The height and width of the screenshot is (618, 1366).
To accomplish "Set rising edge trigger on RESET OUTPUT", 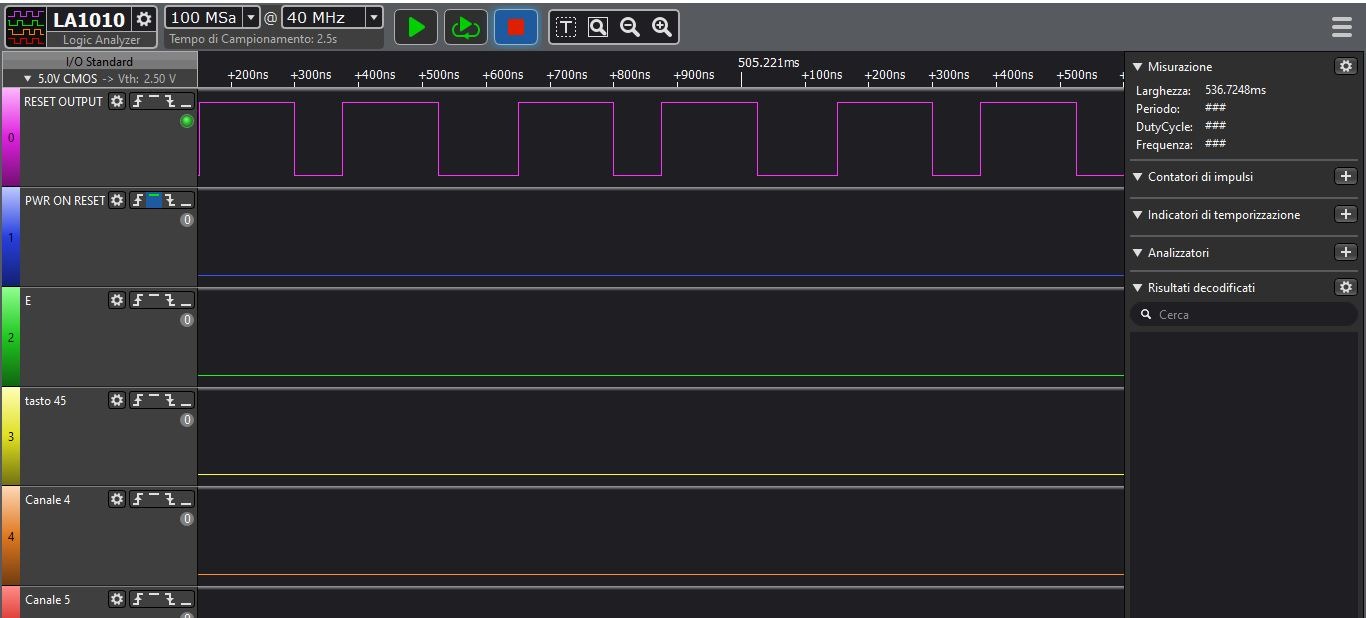I will click(x=138, y=101).
